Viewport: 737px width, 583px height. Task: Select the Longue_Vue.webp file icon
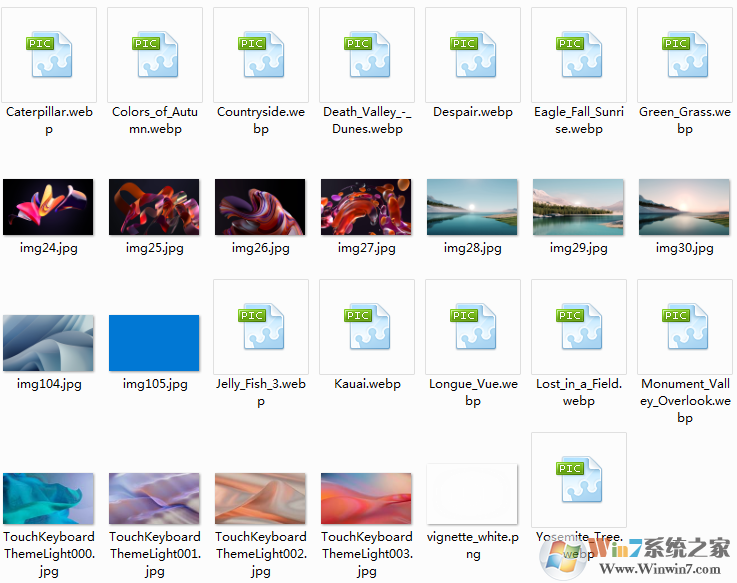tap(473, 327)
